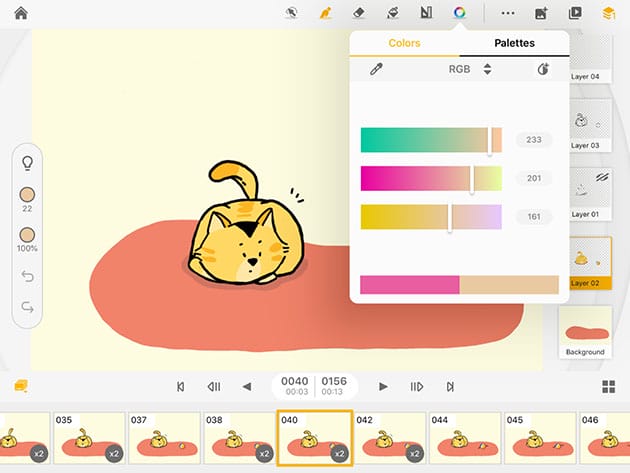630x473 pixels.
Task: Select the Fill bucket tool
Action: [x=393, y=13]
